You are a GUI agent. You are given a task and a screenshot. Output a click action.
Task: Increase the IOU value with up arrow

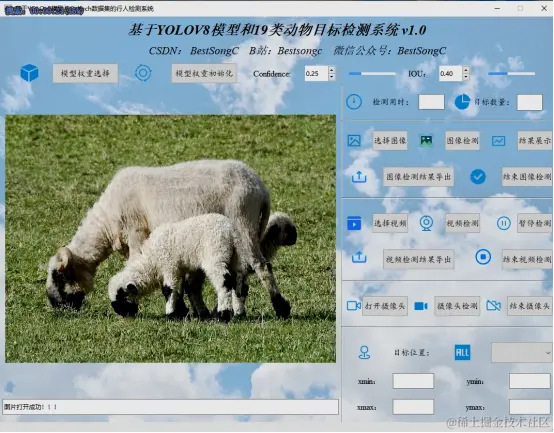point(466,70)
